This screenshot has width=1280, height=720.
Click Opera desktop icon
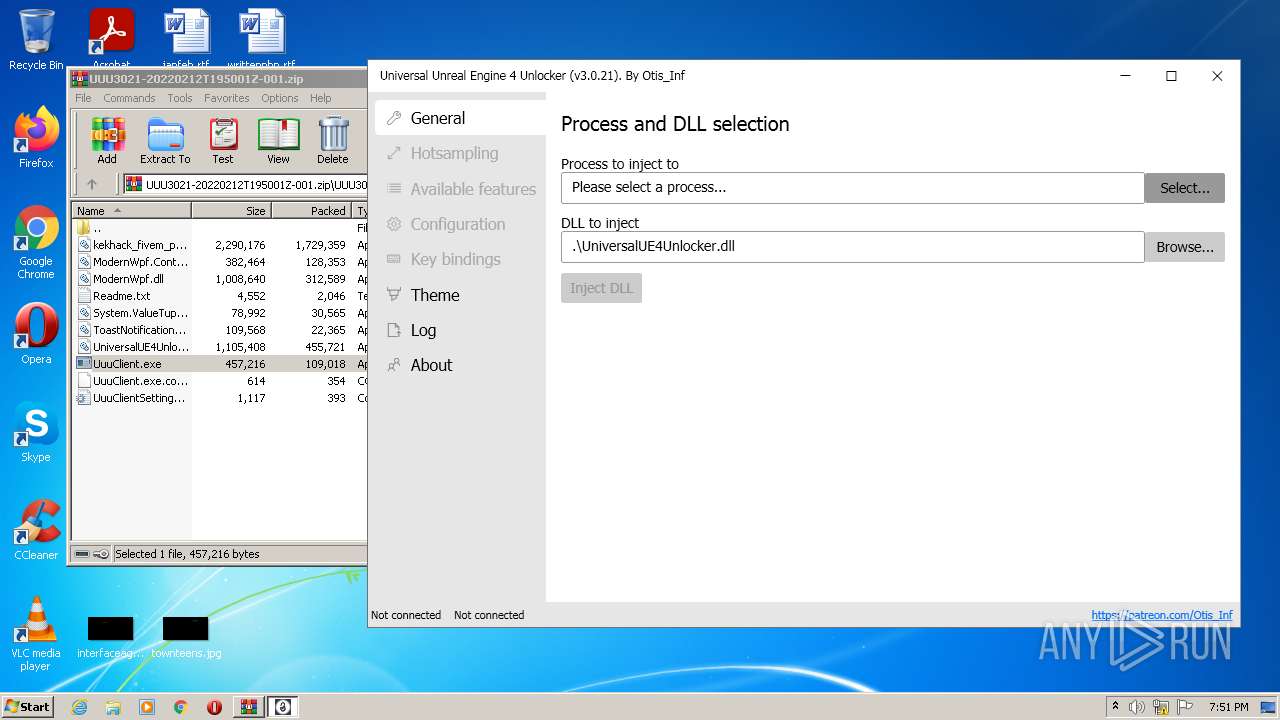pyautogui.click(x=36, y=334)
